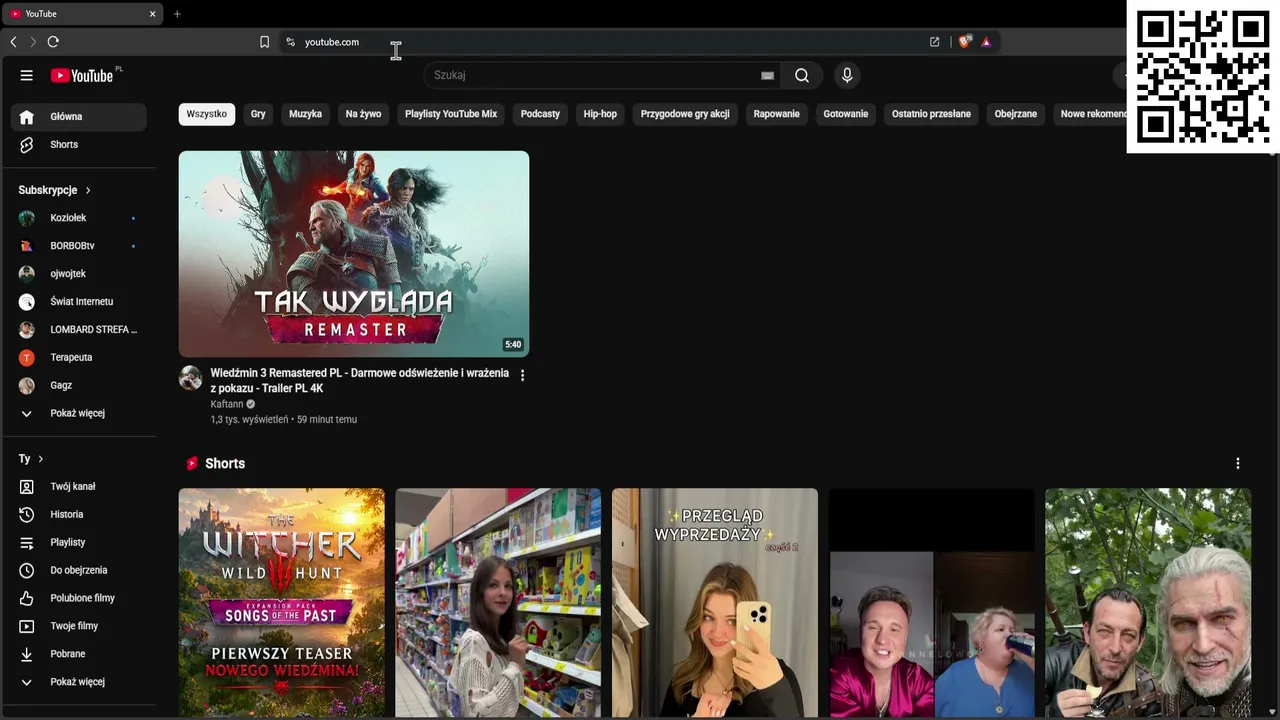Open the Geralt cosplay forest short
This screenshot has width=1280, height=720.
tap(1148, 603)
